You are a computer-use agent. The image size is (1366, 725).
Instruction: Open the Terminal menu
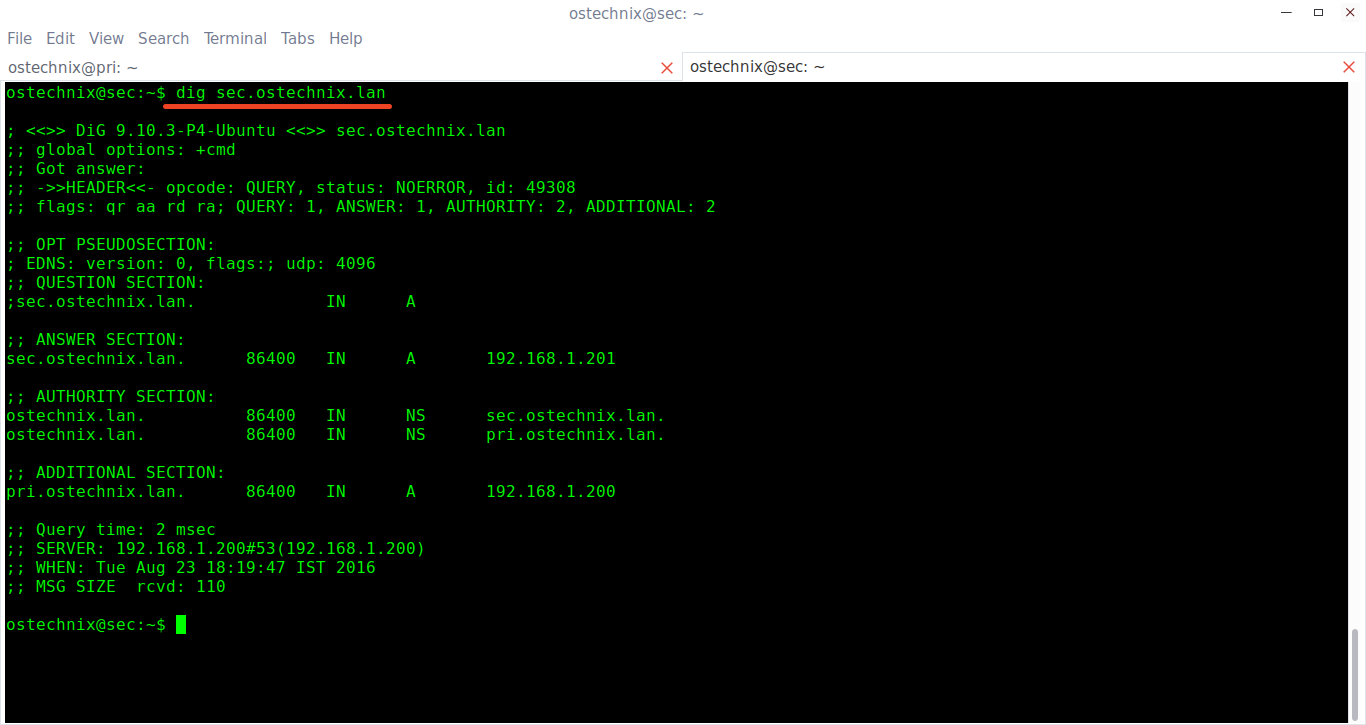pos(235,38)
